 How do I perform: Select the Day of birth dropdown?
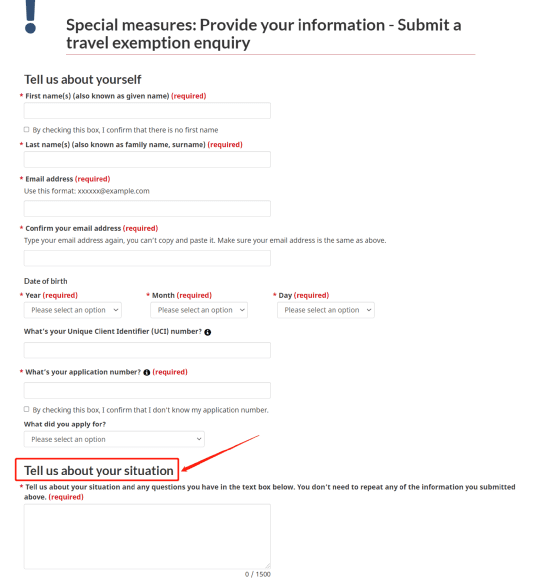click(x=326, y=310)
